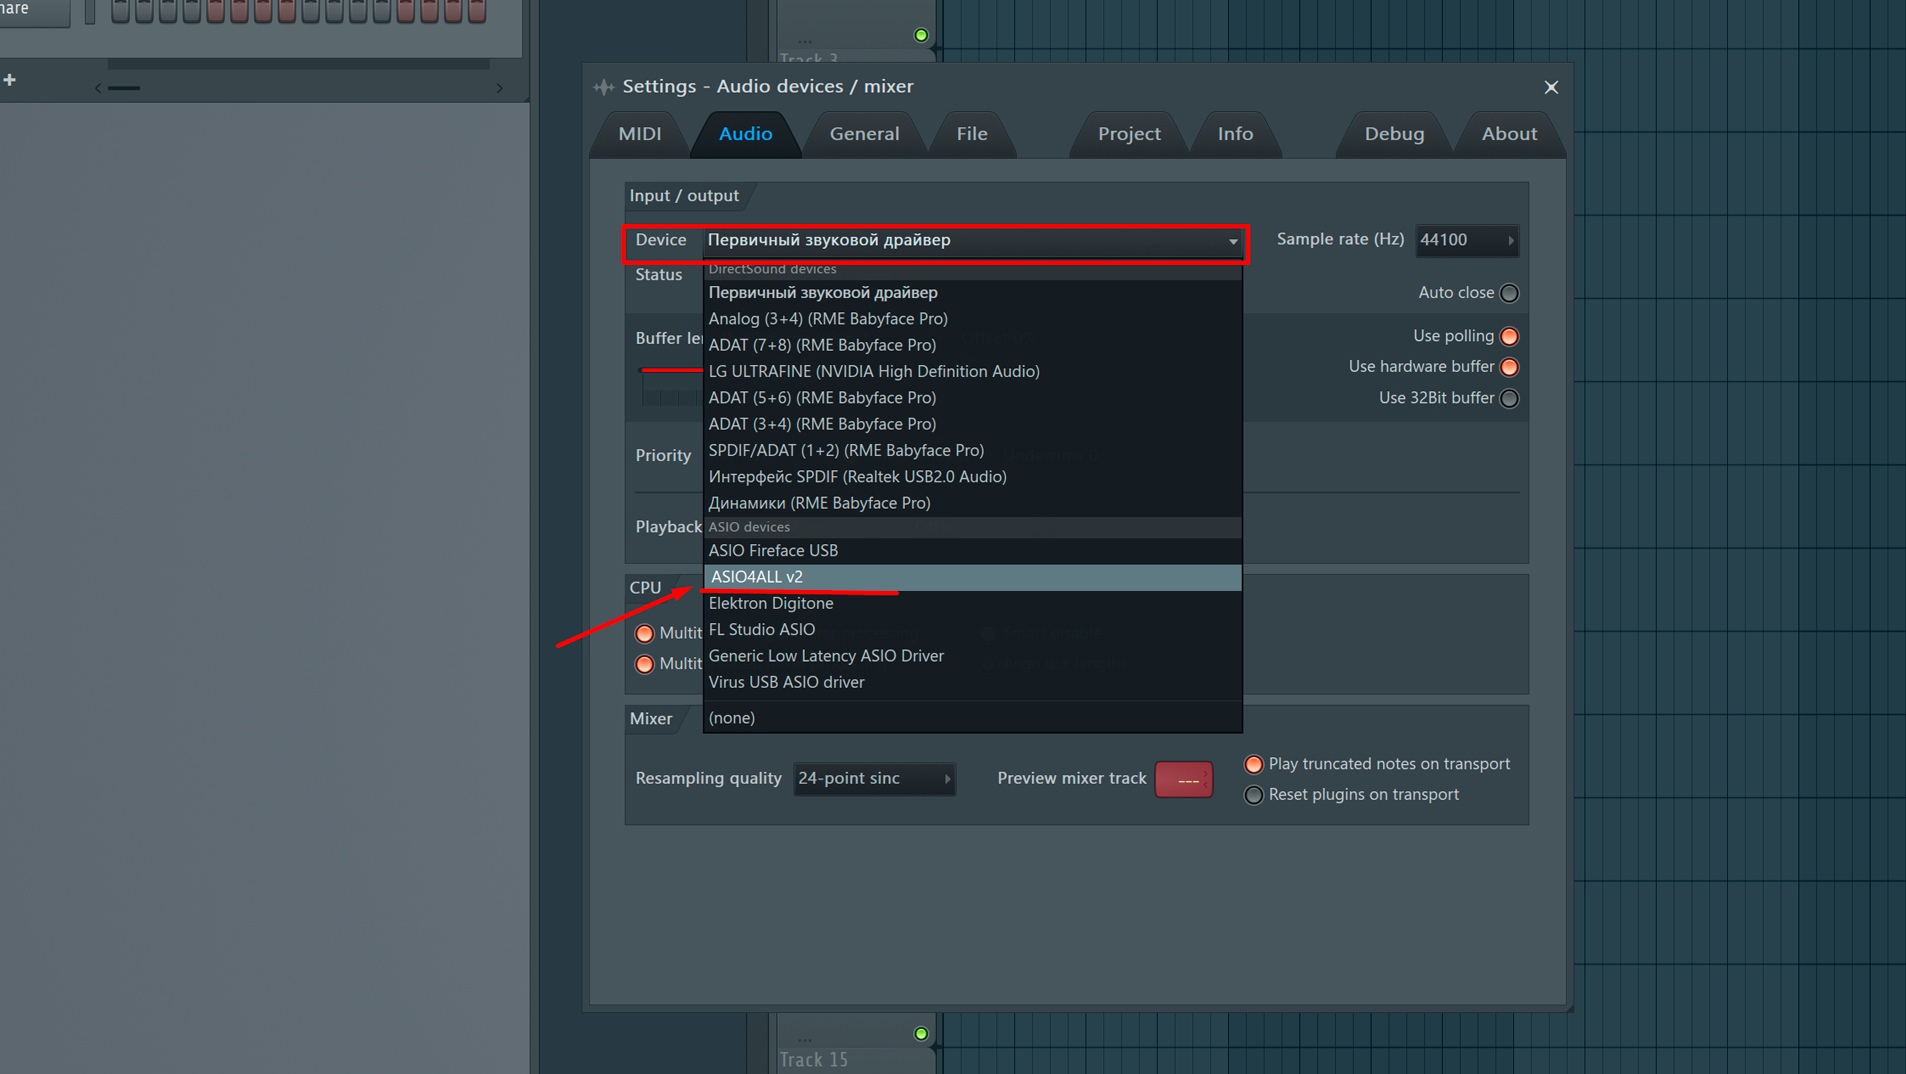1906x1074 pixels.
Task: Toggle the Auto close option
Action: click(x=1509, y=293)
